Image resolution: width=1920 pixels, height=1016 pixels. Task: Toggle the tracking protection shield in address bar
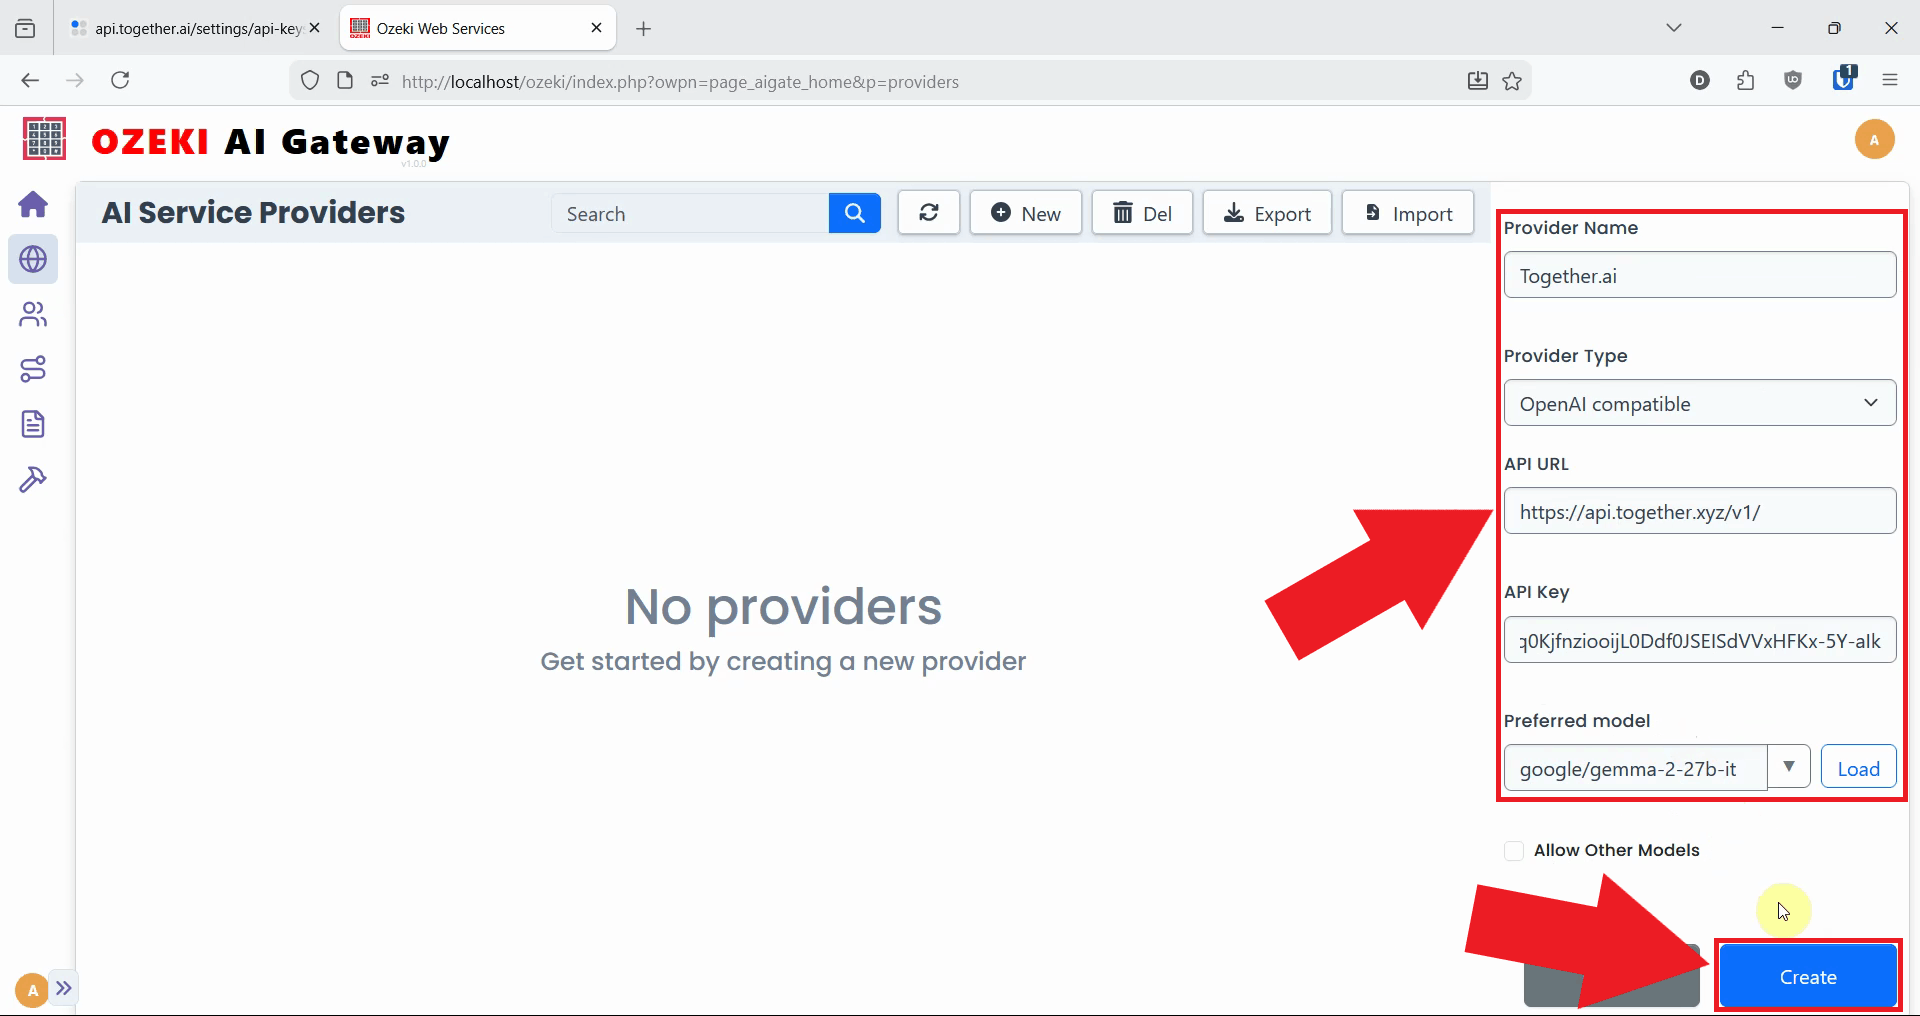pyautogui.click(x=310, y=81)
